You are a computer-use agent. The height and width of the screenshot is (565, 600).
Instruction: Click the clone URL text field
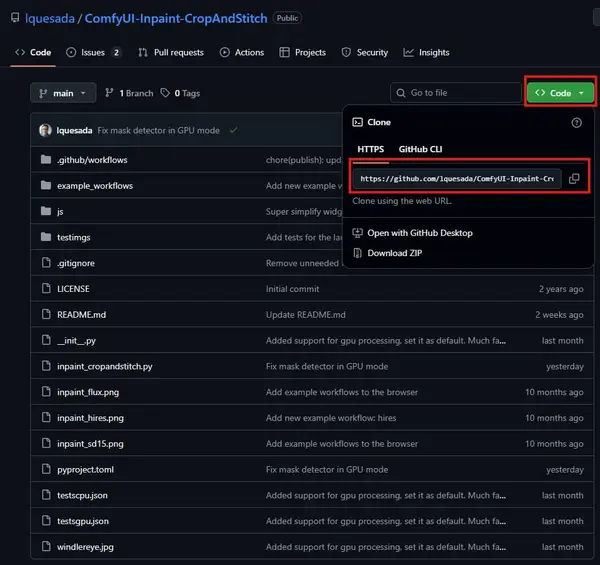(x=457, y=179)
